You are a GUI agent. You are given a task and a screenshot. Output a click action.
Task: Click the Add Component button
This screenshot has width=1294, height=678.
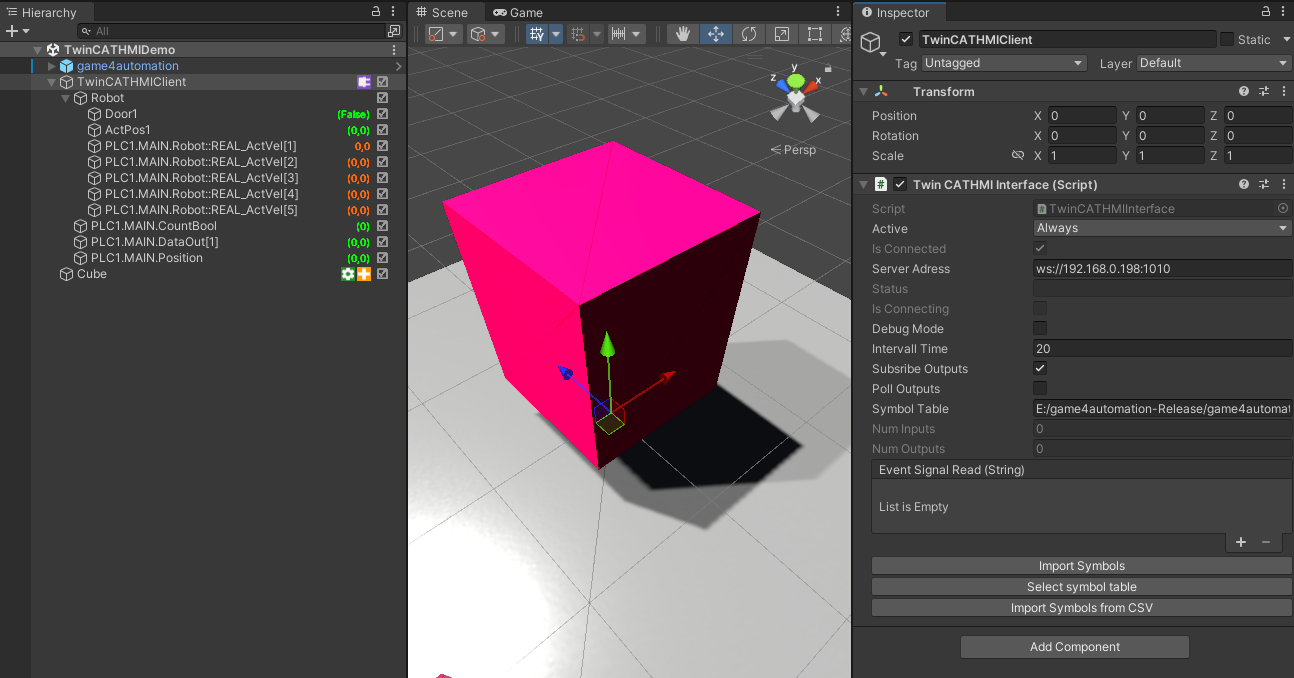tap(1074, 647)
